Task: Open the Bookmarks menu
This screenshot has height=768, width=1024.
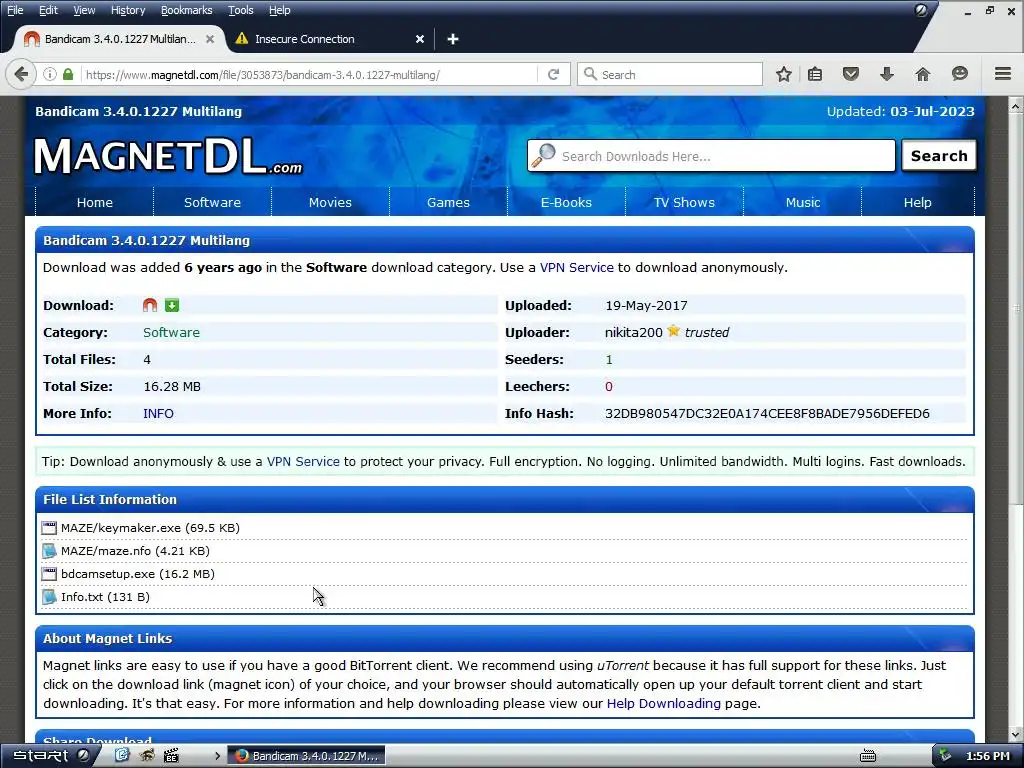Action: 187,10
